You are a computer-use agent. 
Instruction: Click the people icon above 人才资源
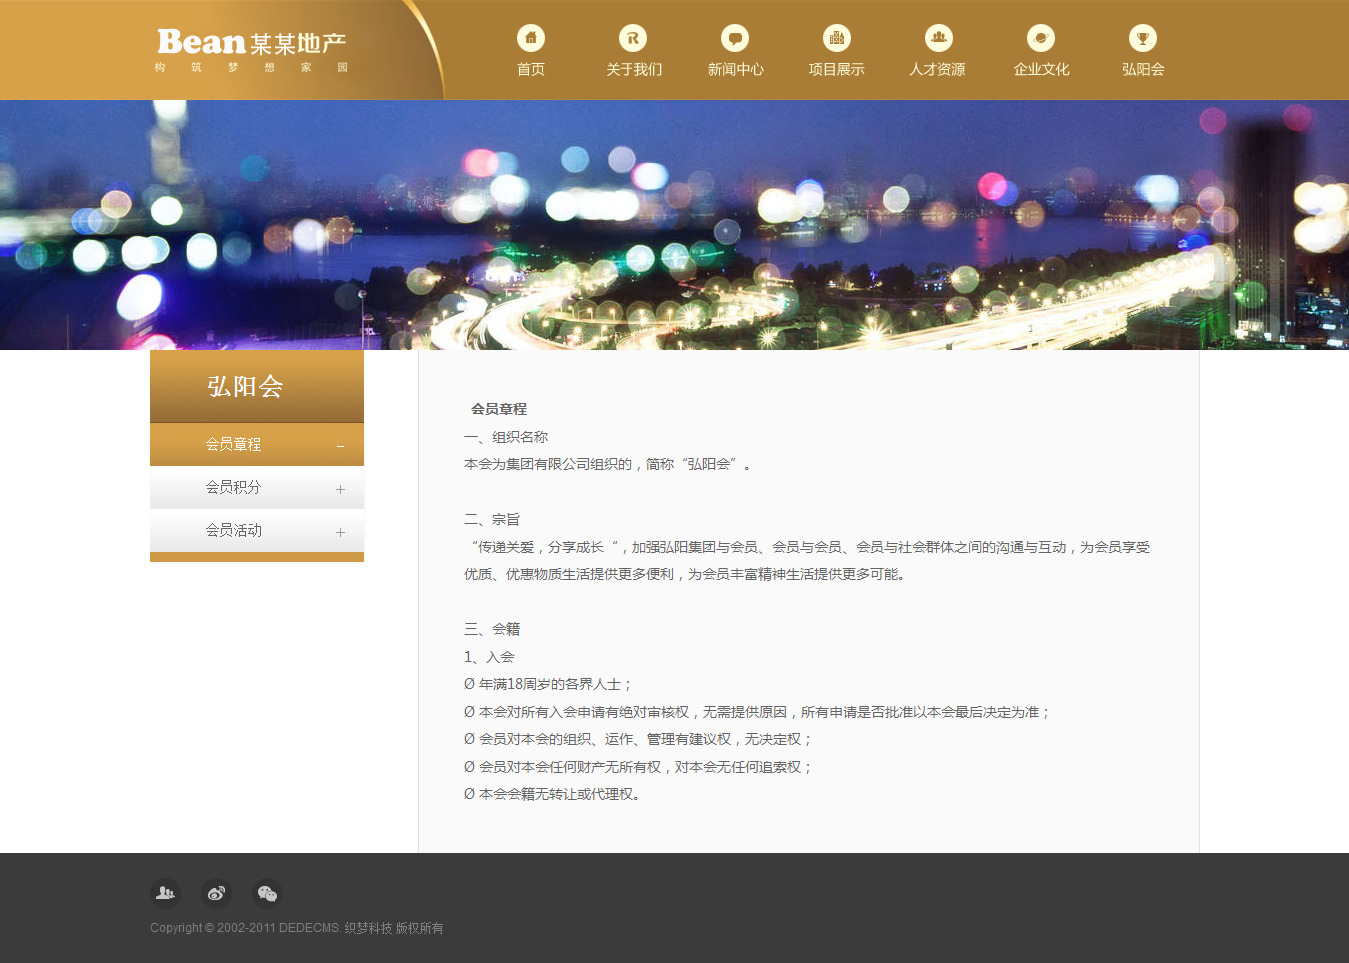[x=938, y=38]
